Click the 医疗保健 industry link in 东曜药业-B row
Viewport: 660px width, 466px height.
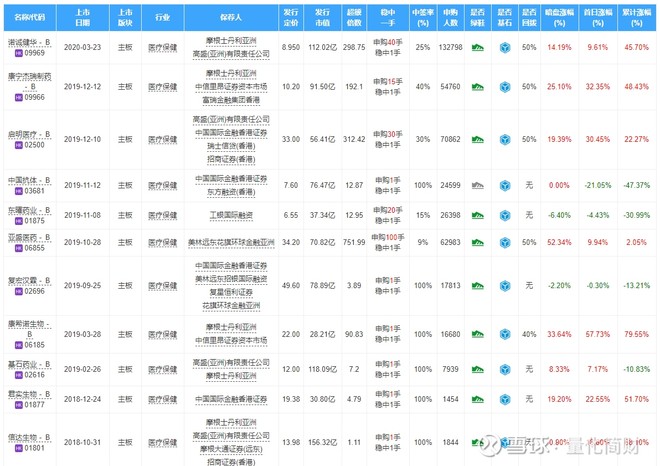coord(162,216)
